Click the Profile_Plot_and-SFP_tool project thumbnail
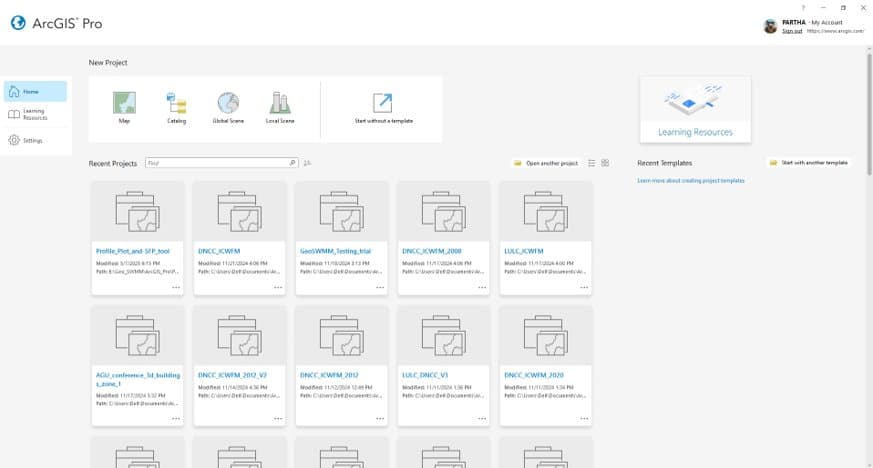The width and height of the screenshot is (873, 468). pyautogui.click(x=138, y=211)
